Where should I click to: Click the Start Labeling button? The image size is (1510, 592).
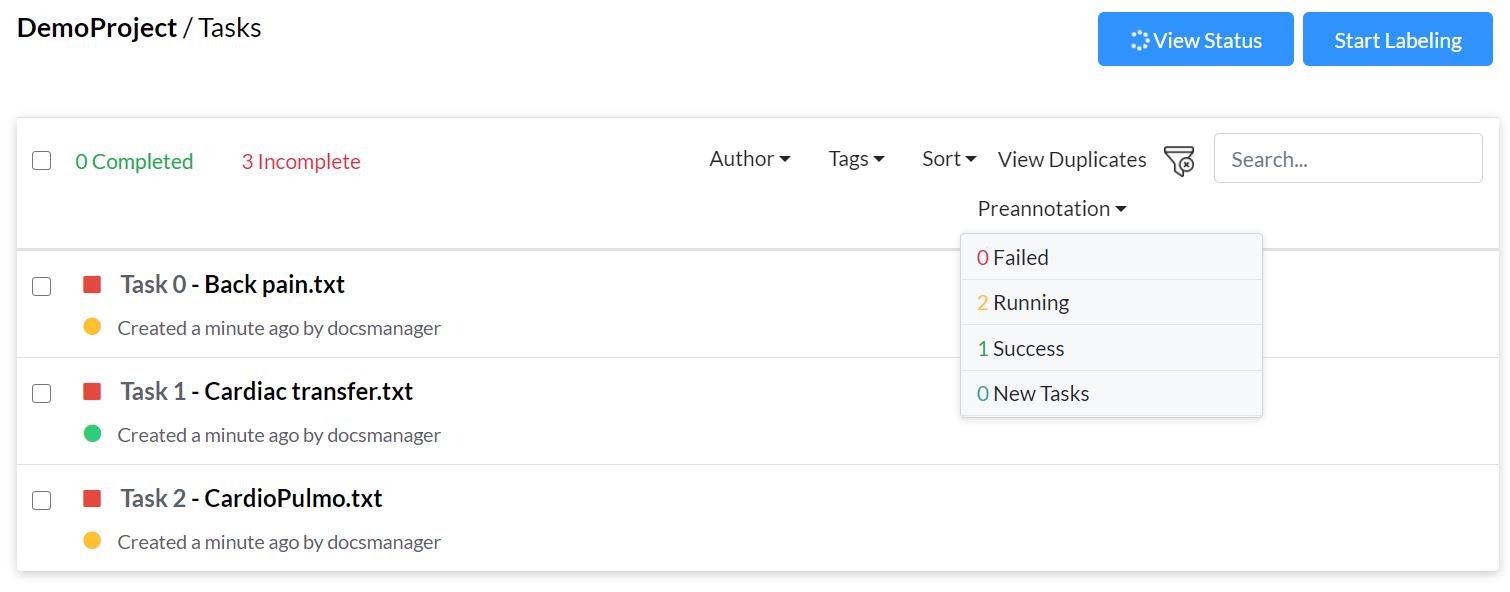coord(1398,40)
